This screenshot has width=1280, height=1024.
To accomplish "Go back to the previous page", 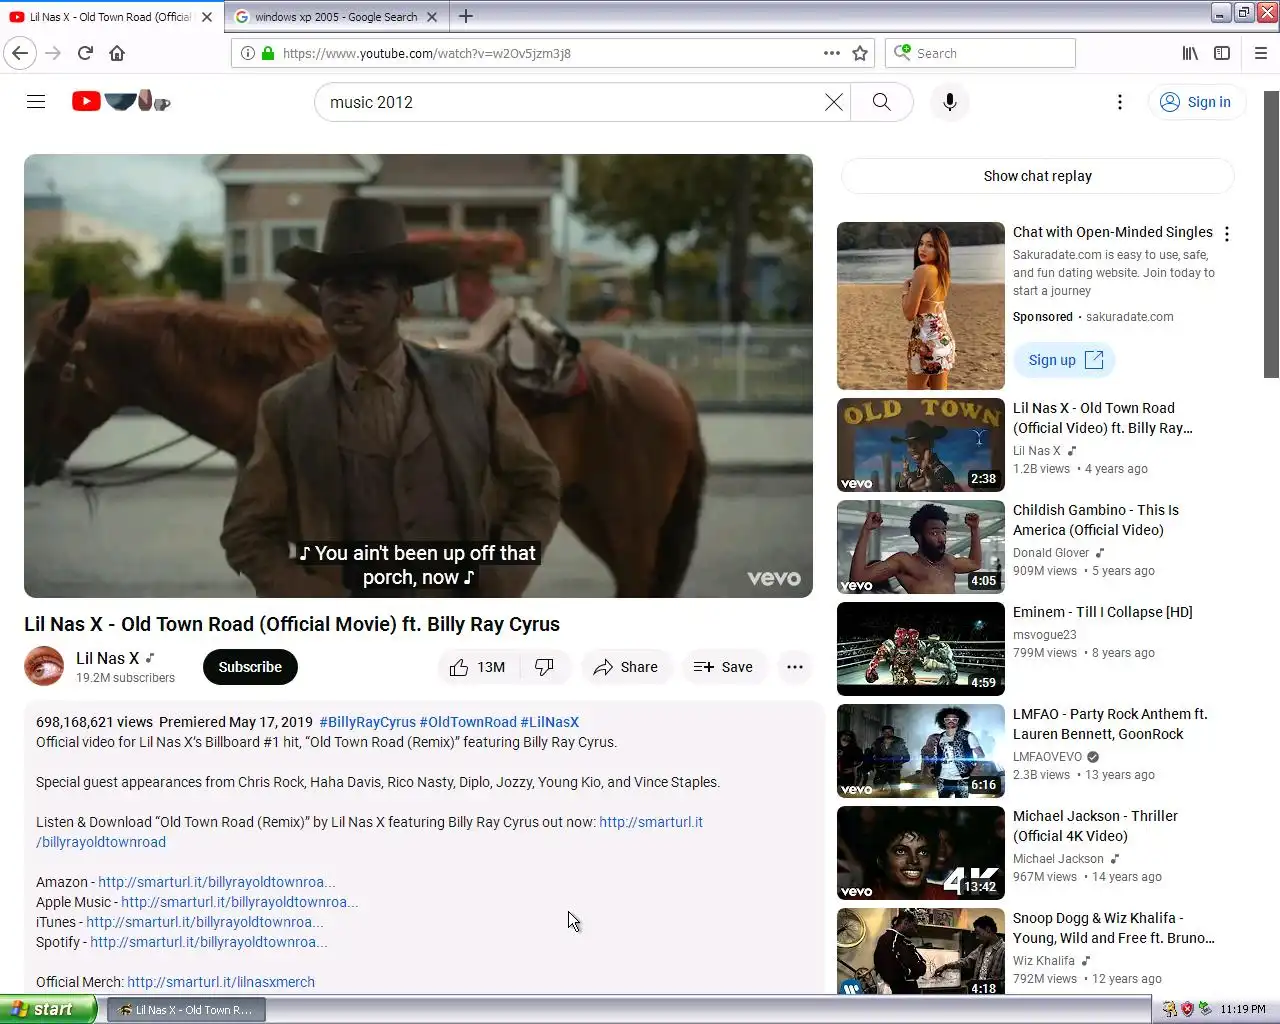I will click(20, 53).
